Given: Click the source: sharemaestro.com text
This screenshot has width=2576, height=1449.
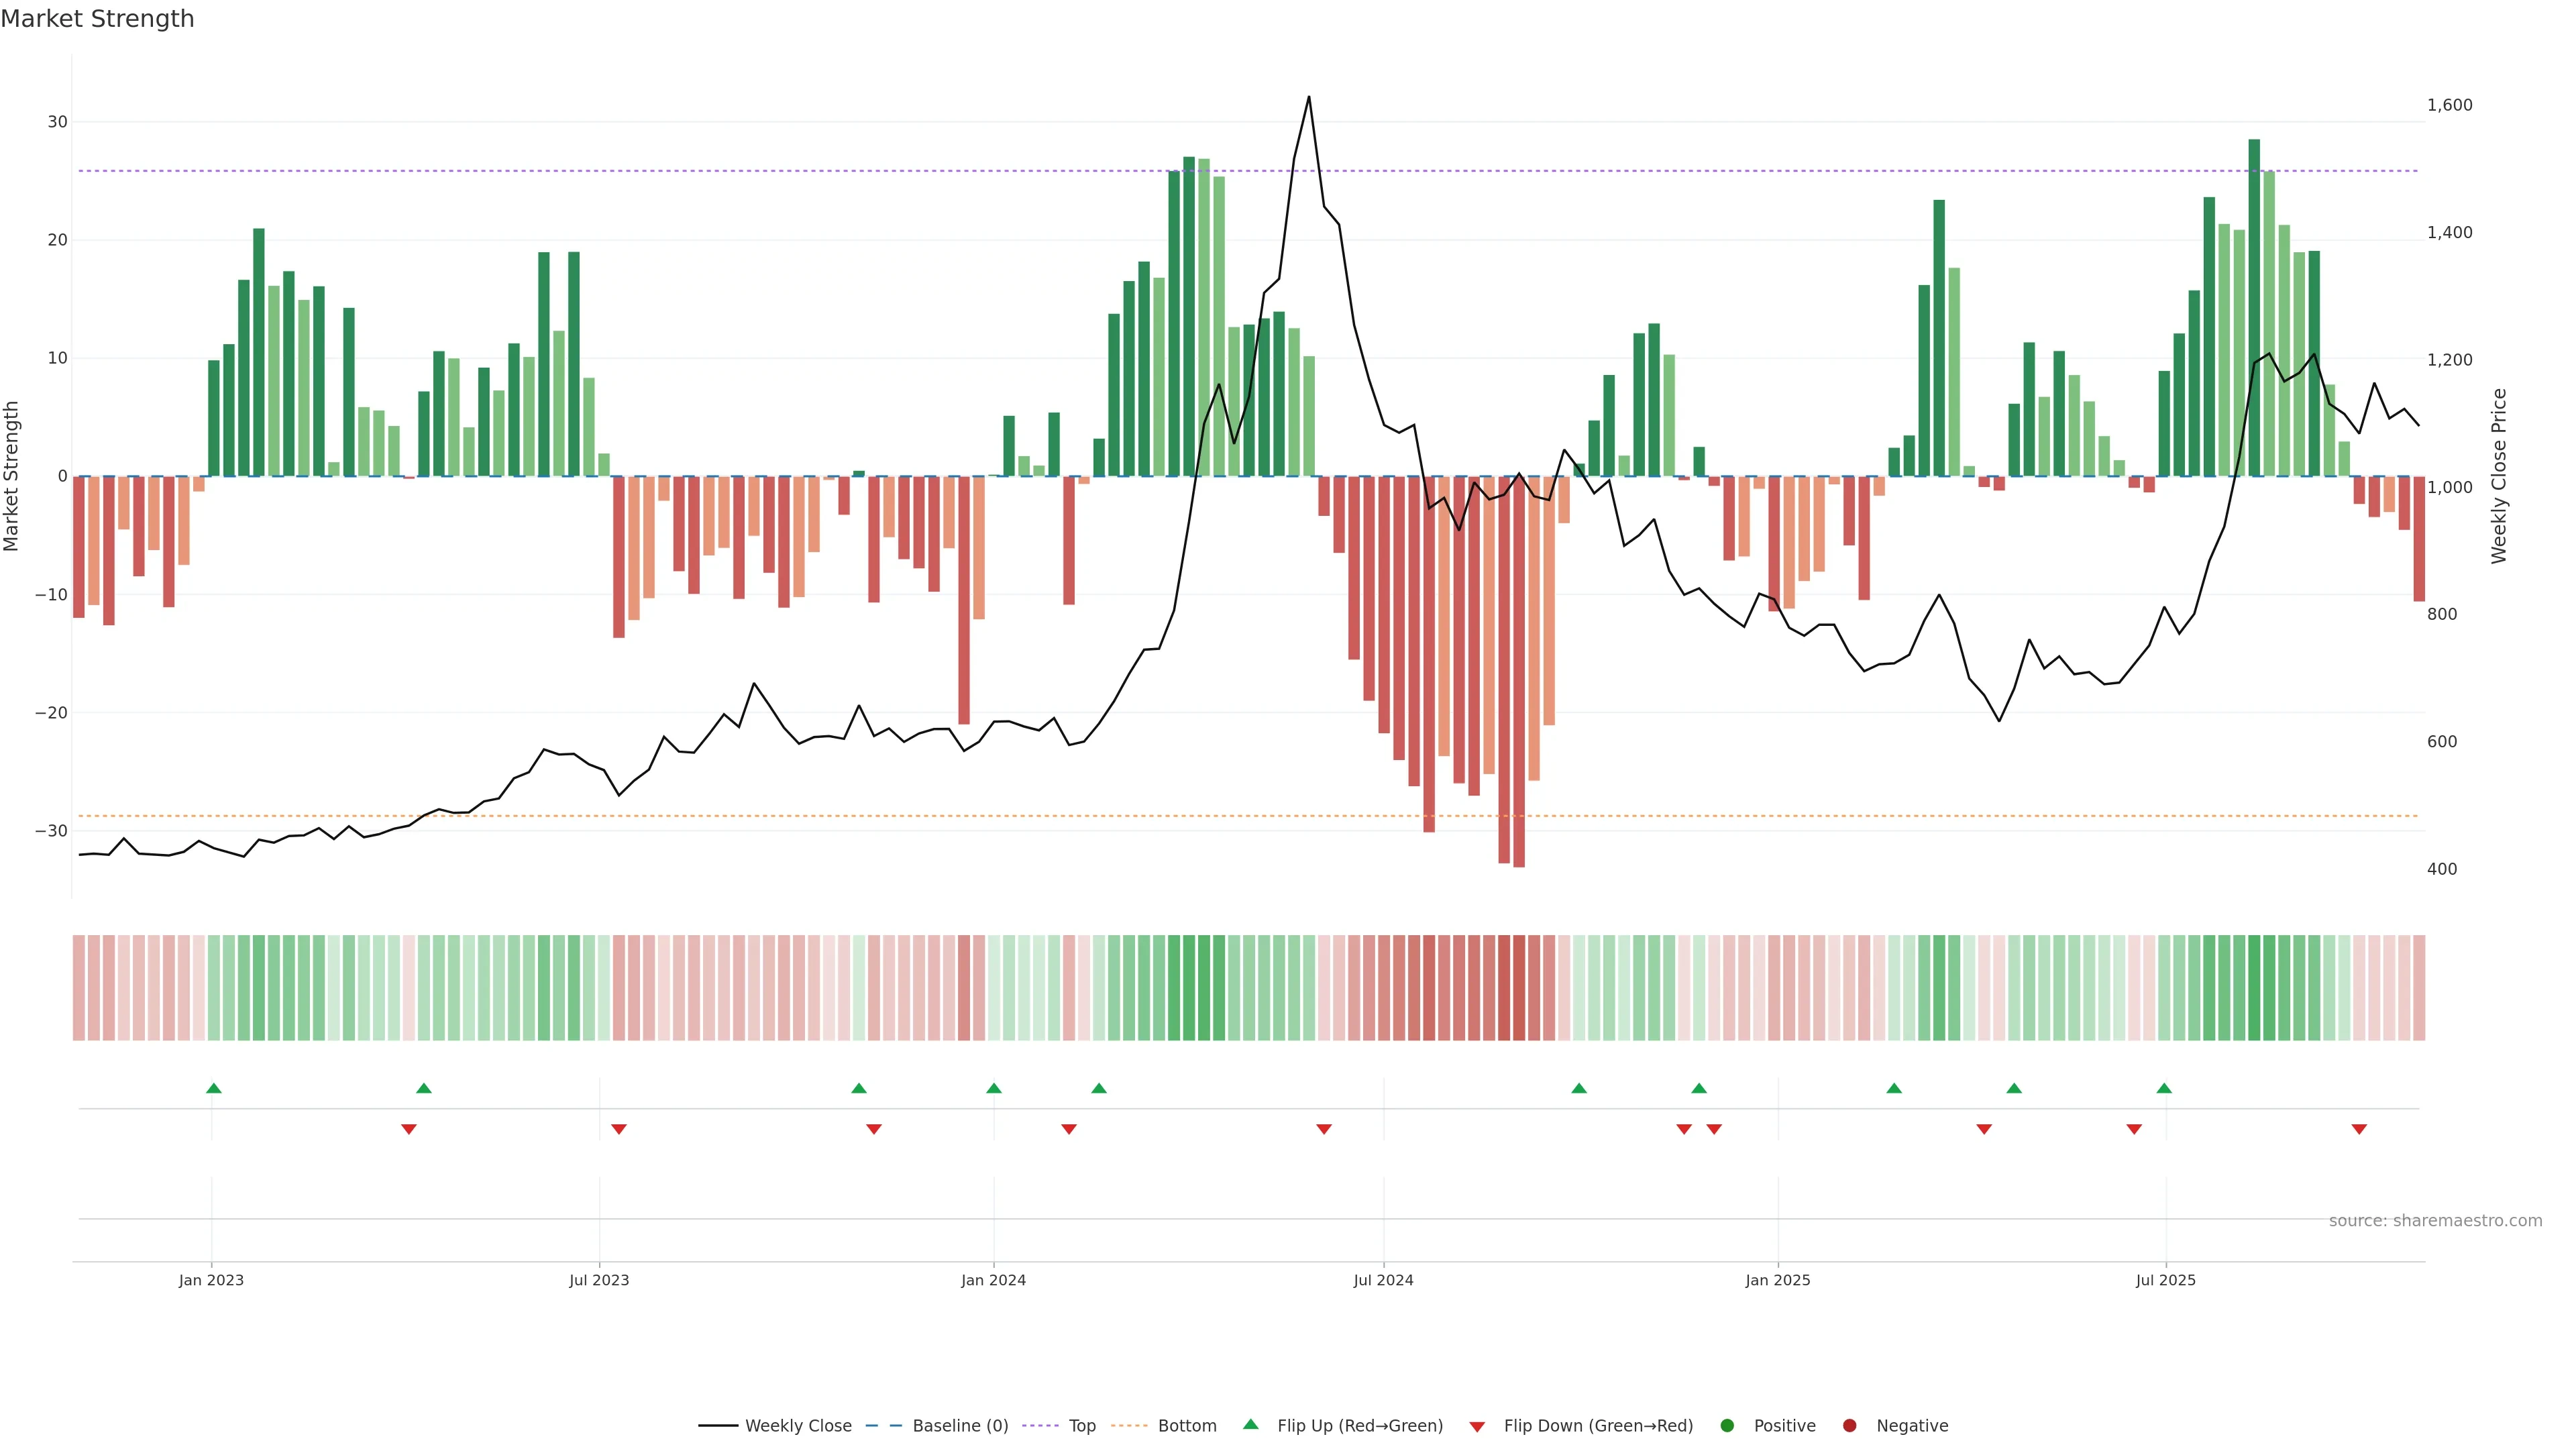Looking at the screenshot, I should tap(2435, 1221).
